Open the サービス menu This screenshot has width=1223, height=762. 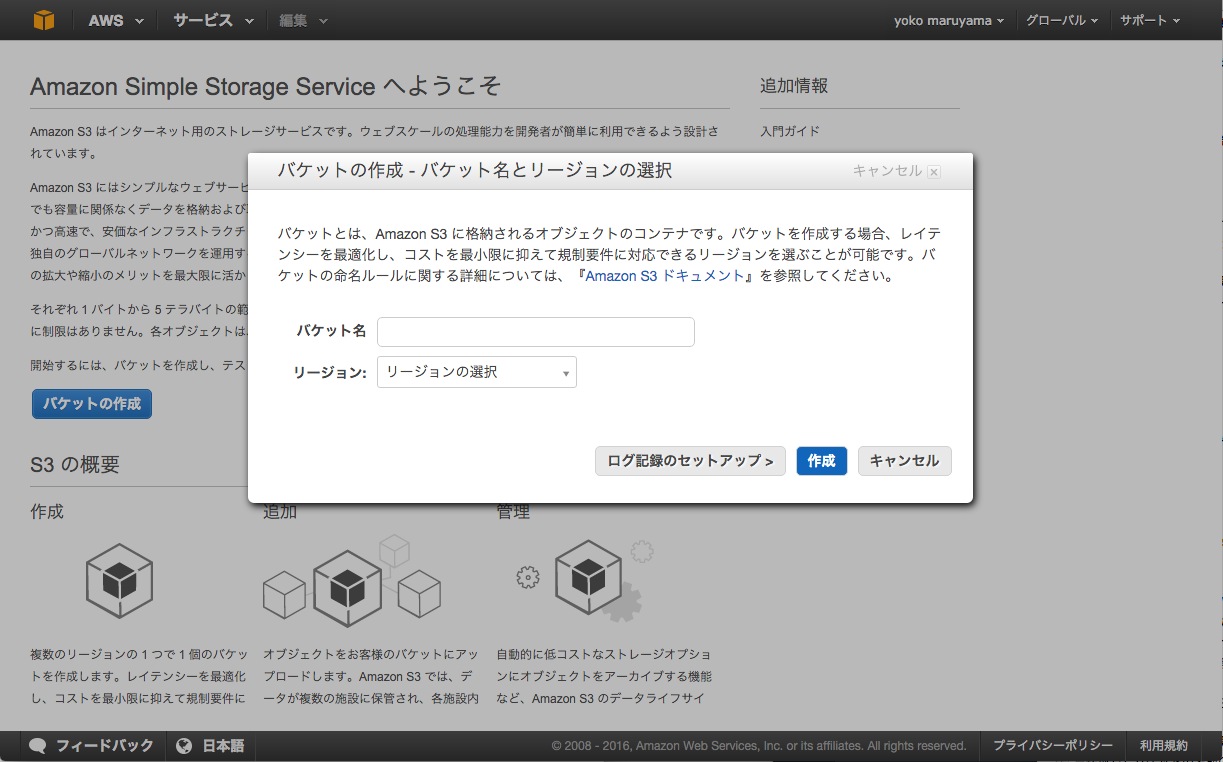[213, 20]
